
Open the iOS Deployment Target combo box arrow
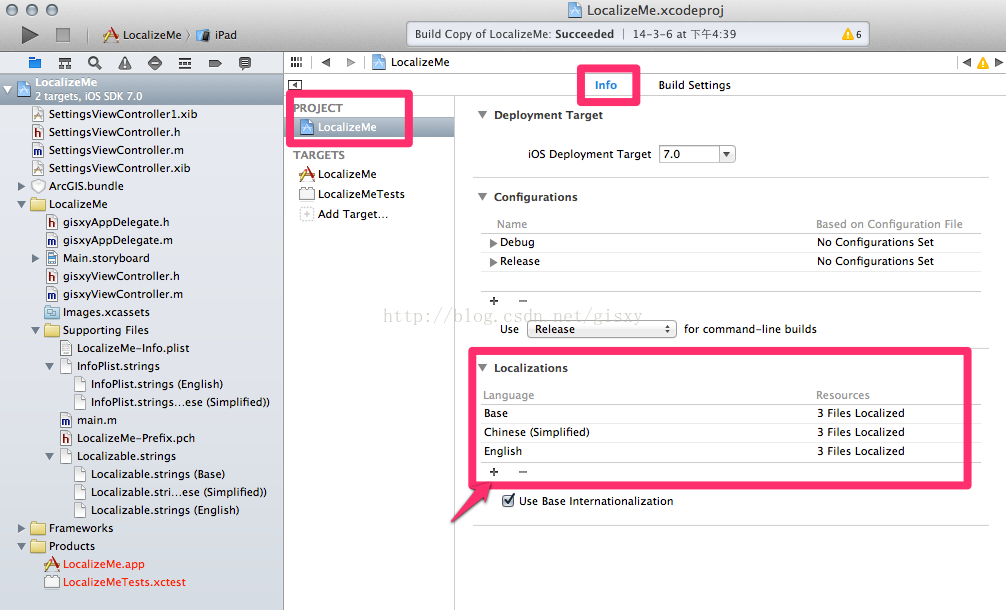(726, 154)
